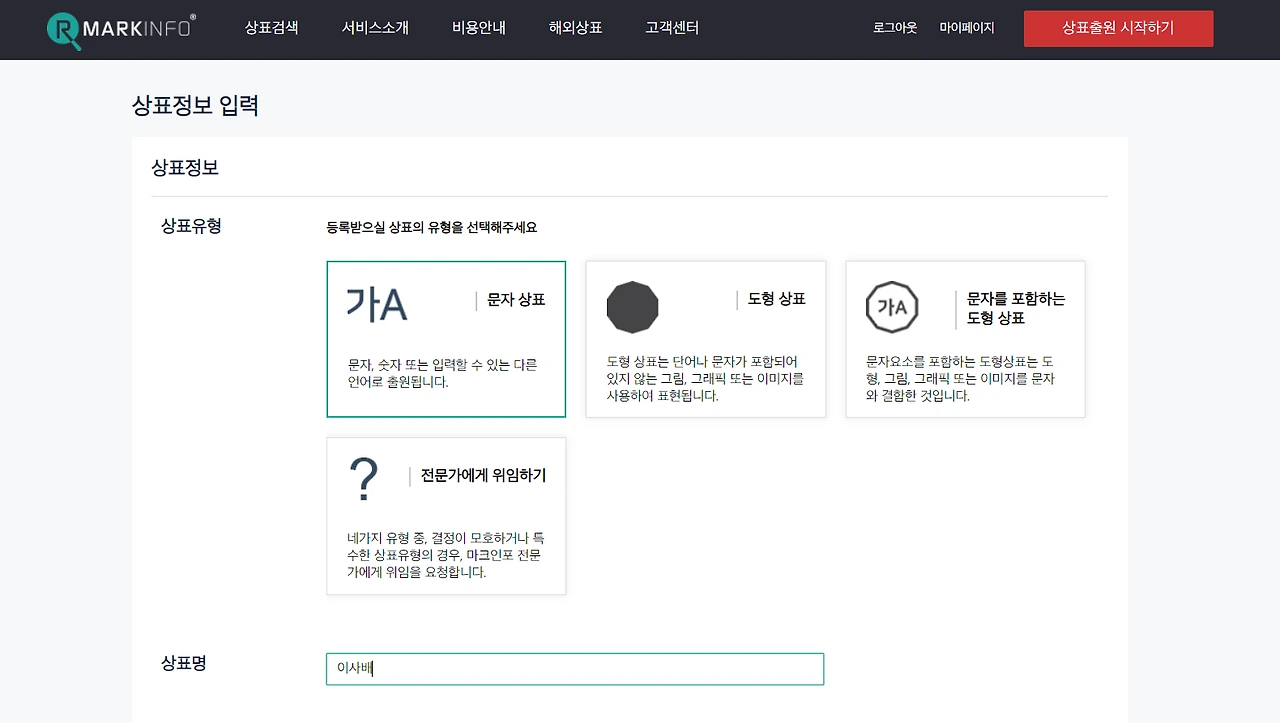Click the 문자 상표 label text
The image size is (1280, 723).
point(515,299)
